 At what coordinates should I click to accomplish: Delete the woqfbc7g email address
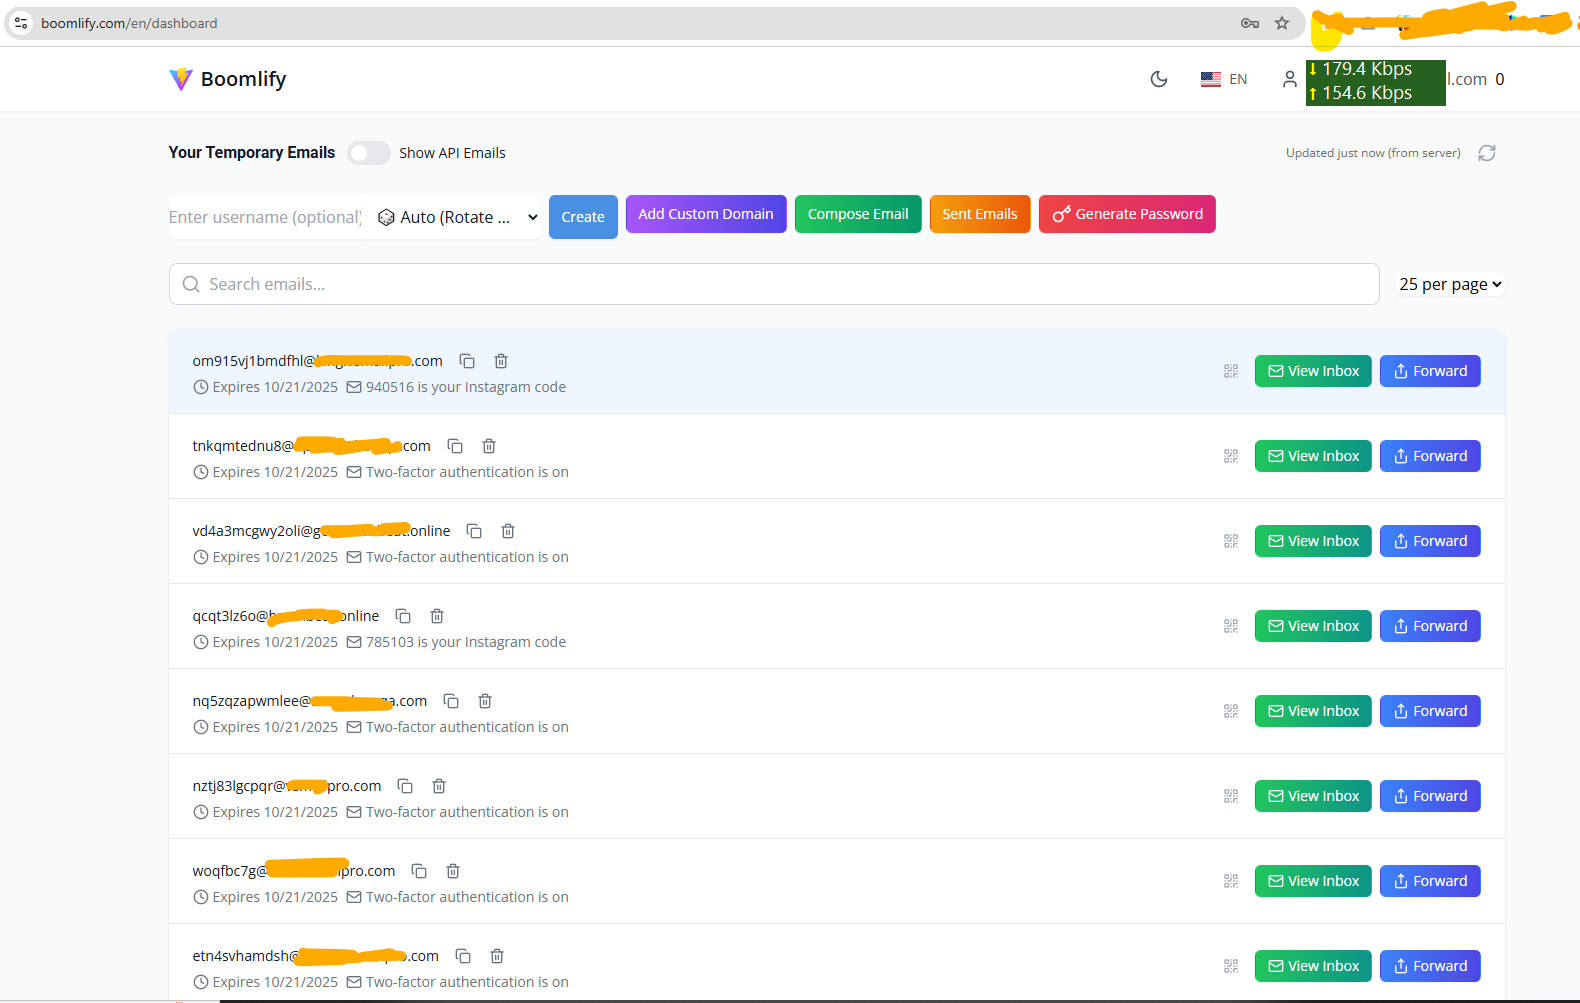[453, 871]
